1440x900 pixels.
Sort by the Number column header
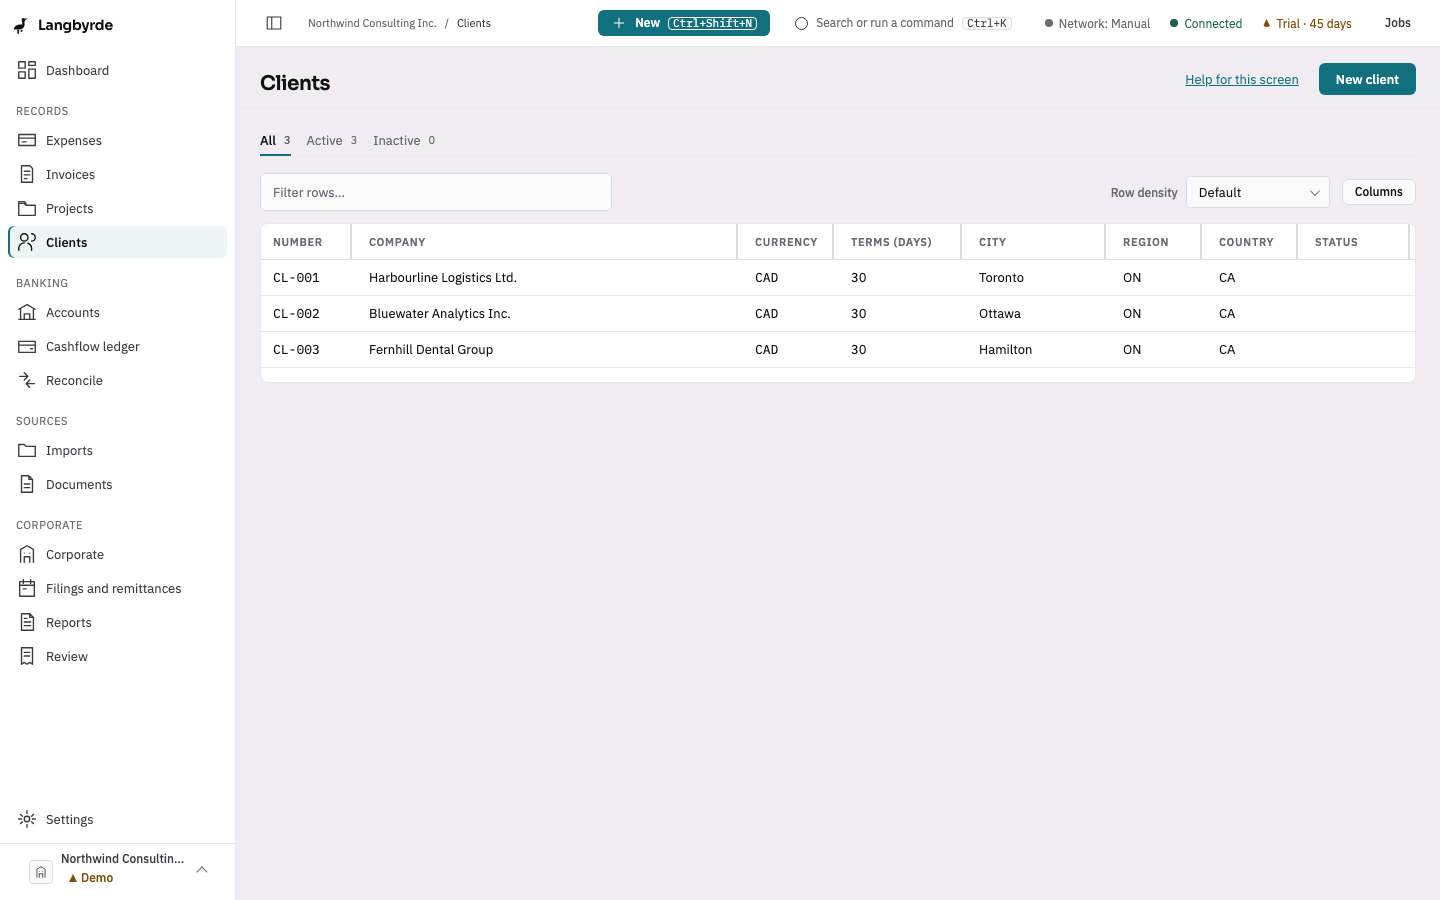[305, 242]
